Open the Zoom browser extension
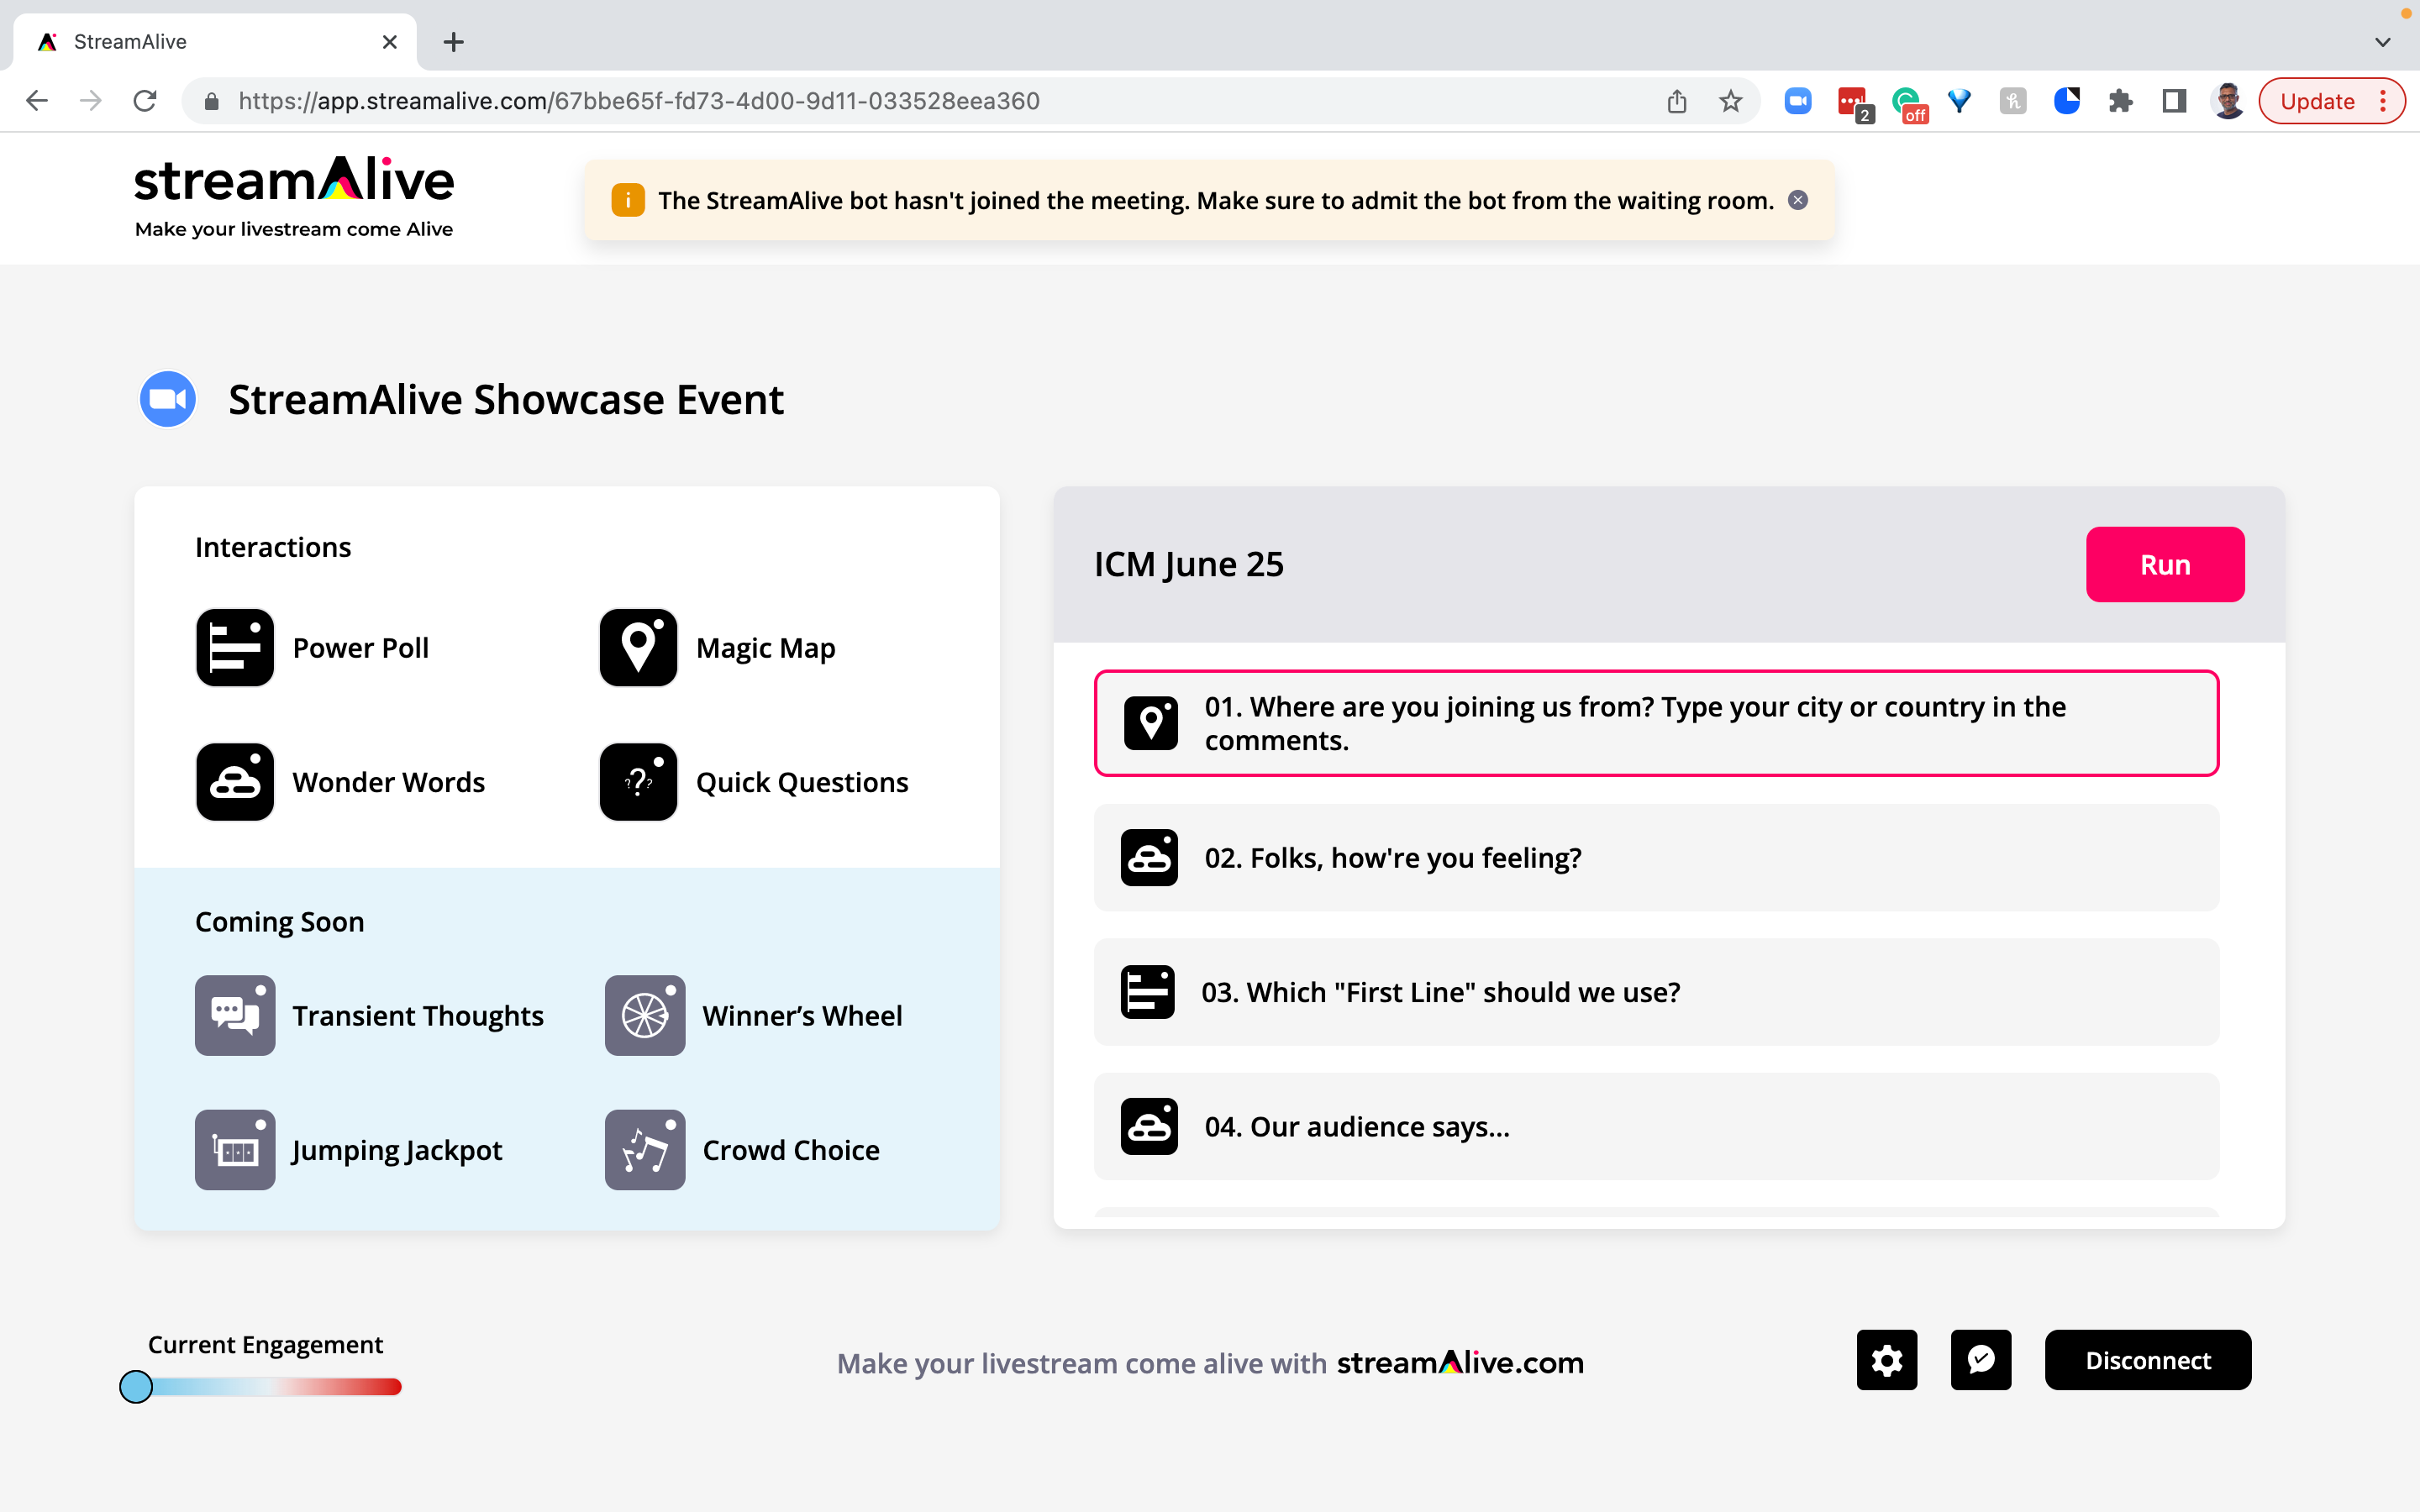Image resolution: width=2420 pixels, height=1512 pixels. coord(1798,101)
